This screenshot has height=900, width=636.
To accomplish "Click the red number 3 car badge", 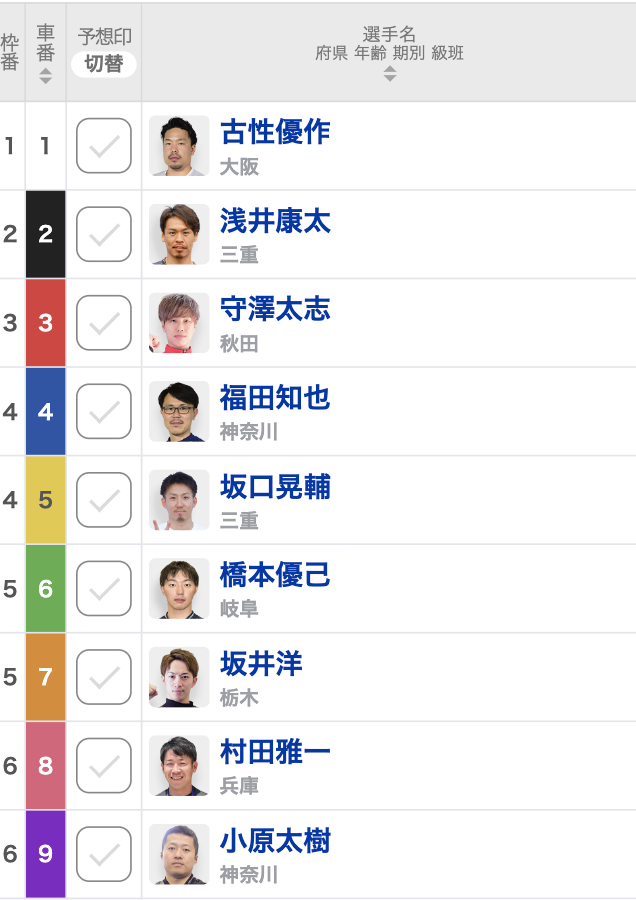I will point(45,323).
